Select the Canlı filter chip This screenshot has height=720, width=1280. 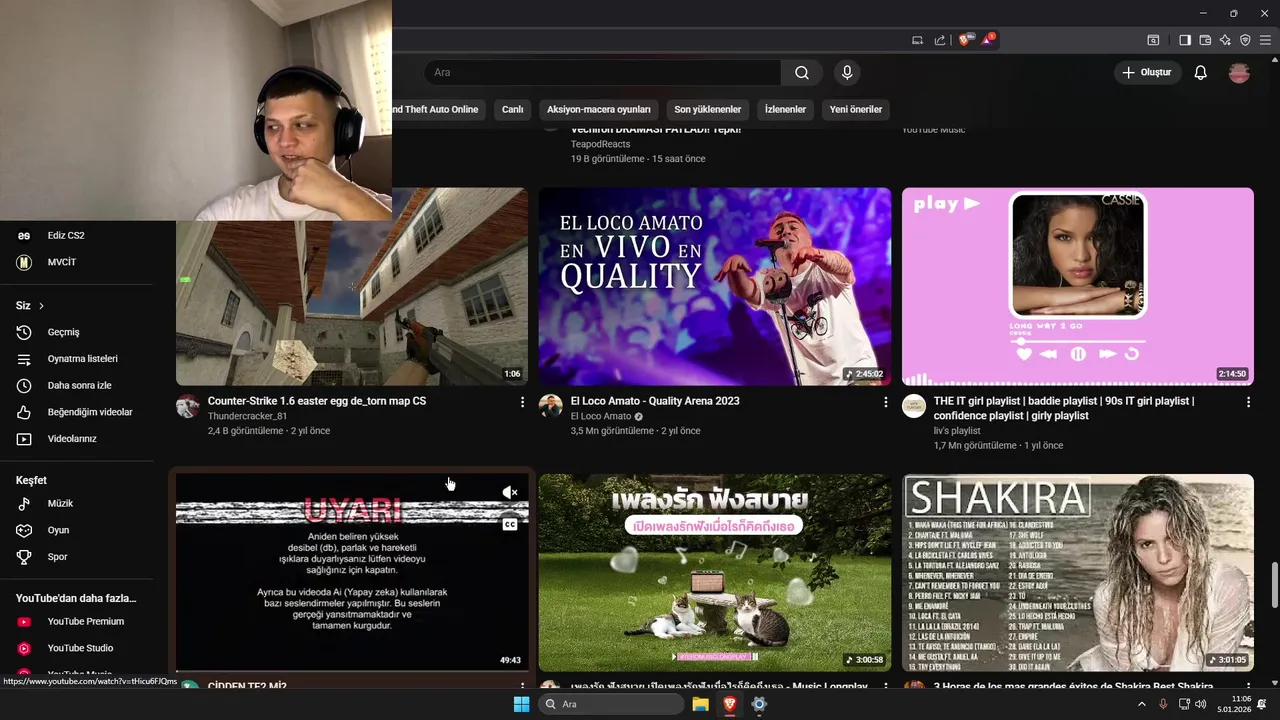pos(512,110)
